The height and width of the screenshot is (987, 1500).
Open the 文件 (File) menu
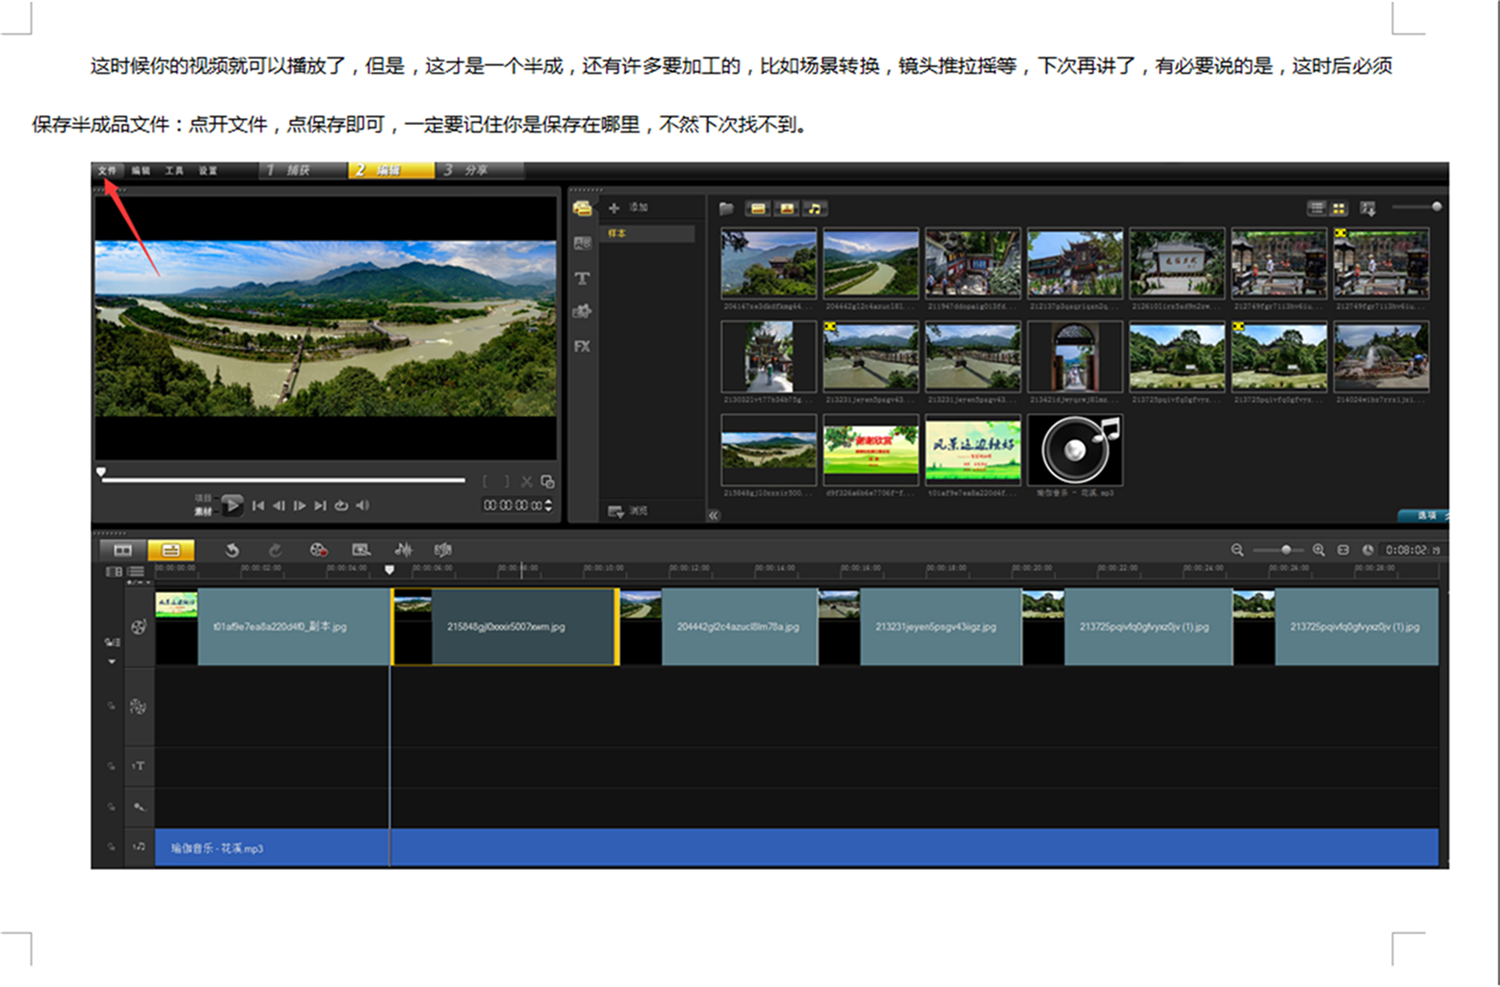108,171
